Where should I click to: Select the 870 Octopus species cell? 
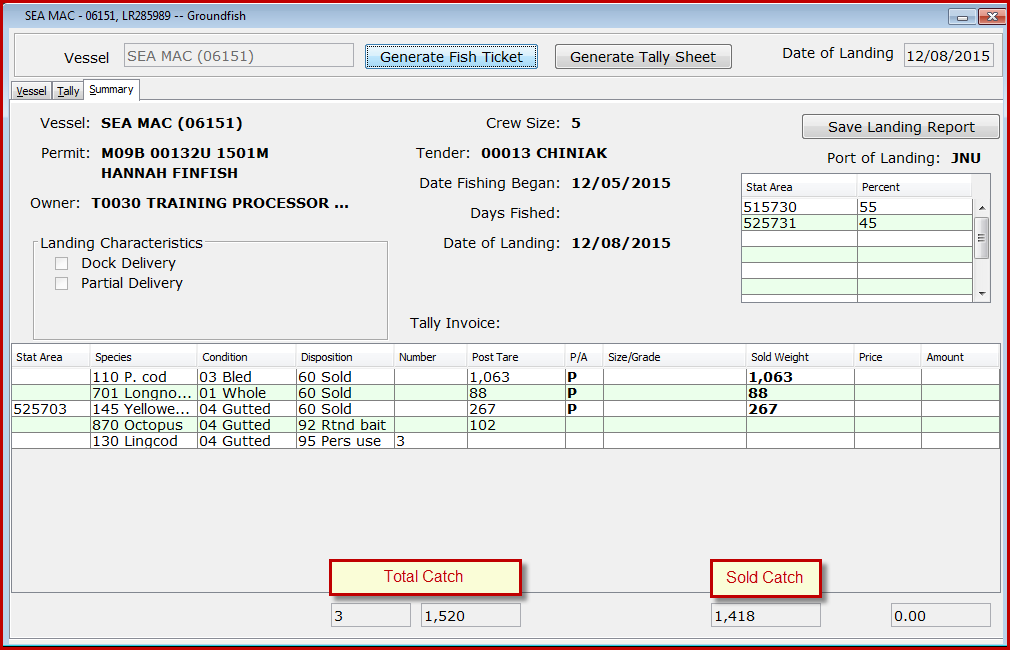[x=143, y=425]
